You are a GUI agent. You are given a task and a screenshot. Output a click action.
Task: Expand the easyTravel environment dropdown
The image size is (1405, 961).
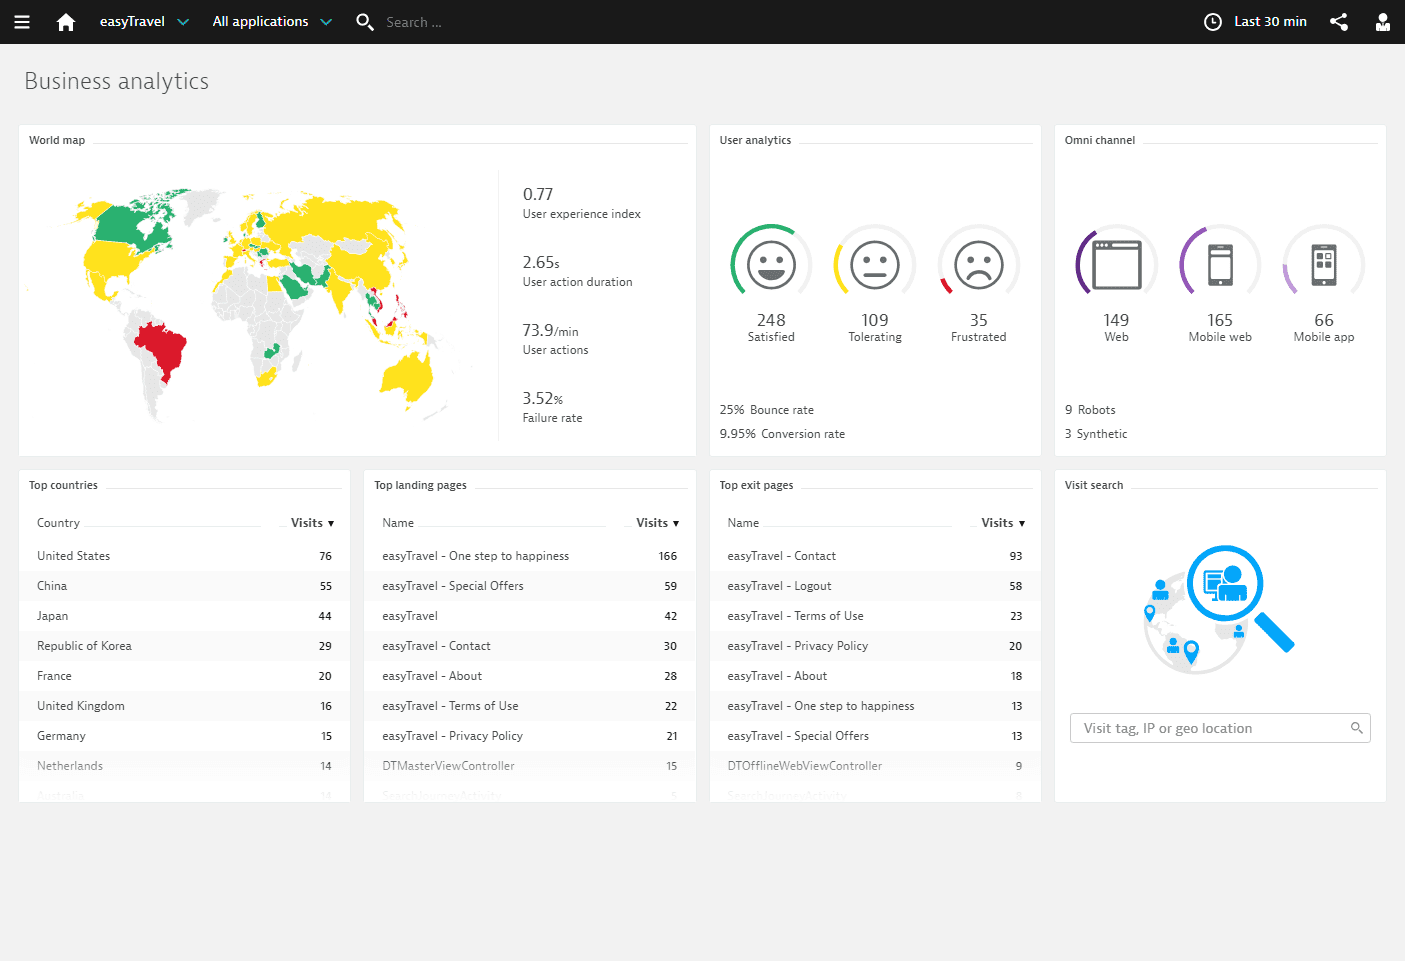145,22
